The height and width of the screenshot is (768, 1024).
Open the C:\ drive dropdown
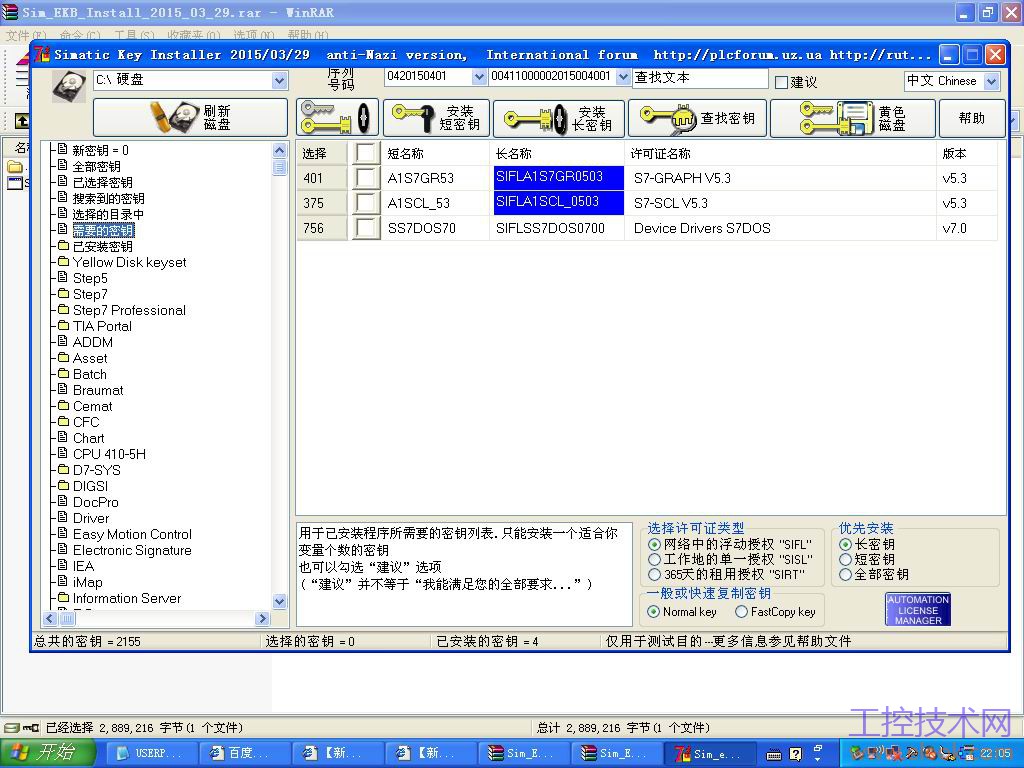point(280,80)
